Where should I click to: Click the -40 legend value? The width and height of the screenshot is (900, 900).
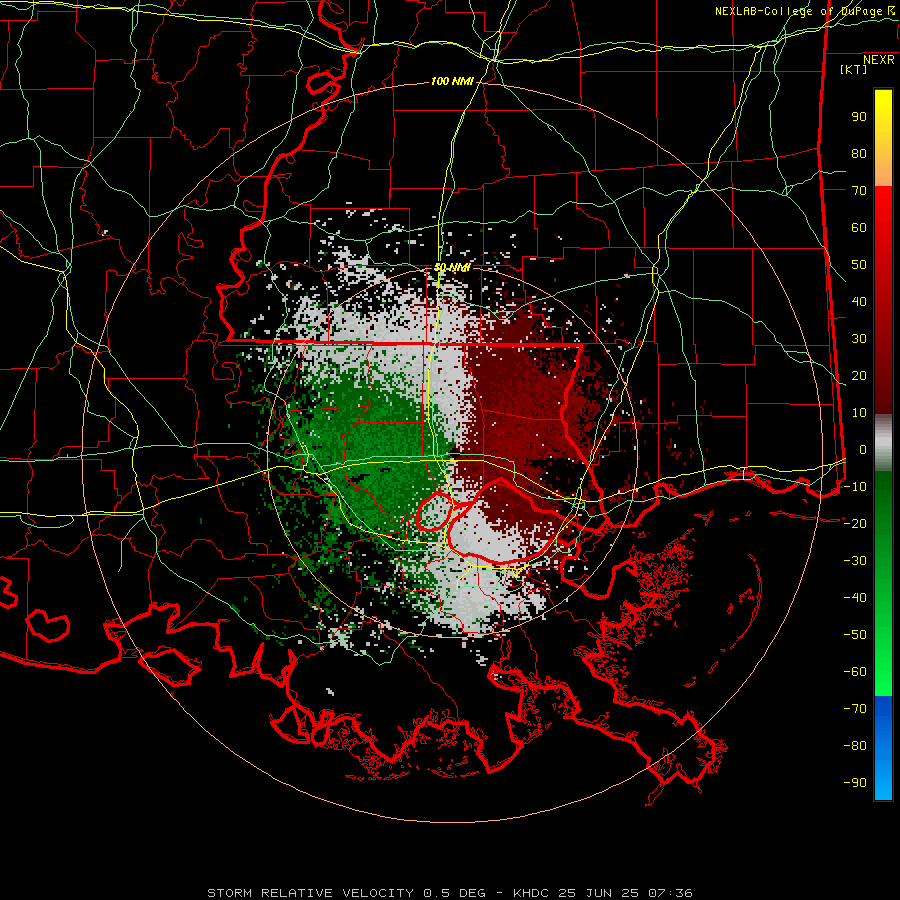855,598
